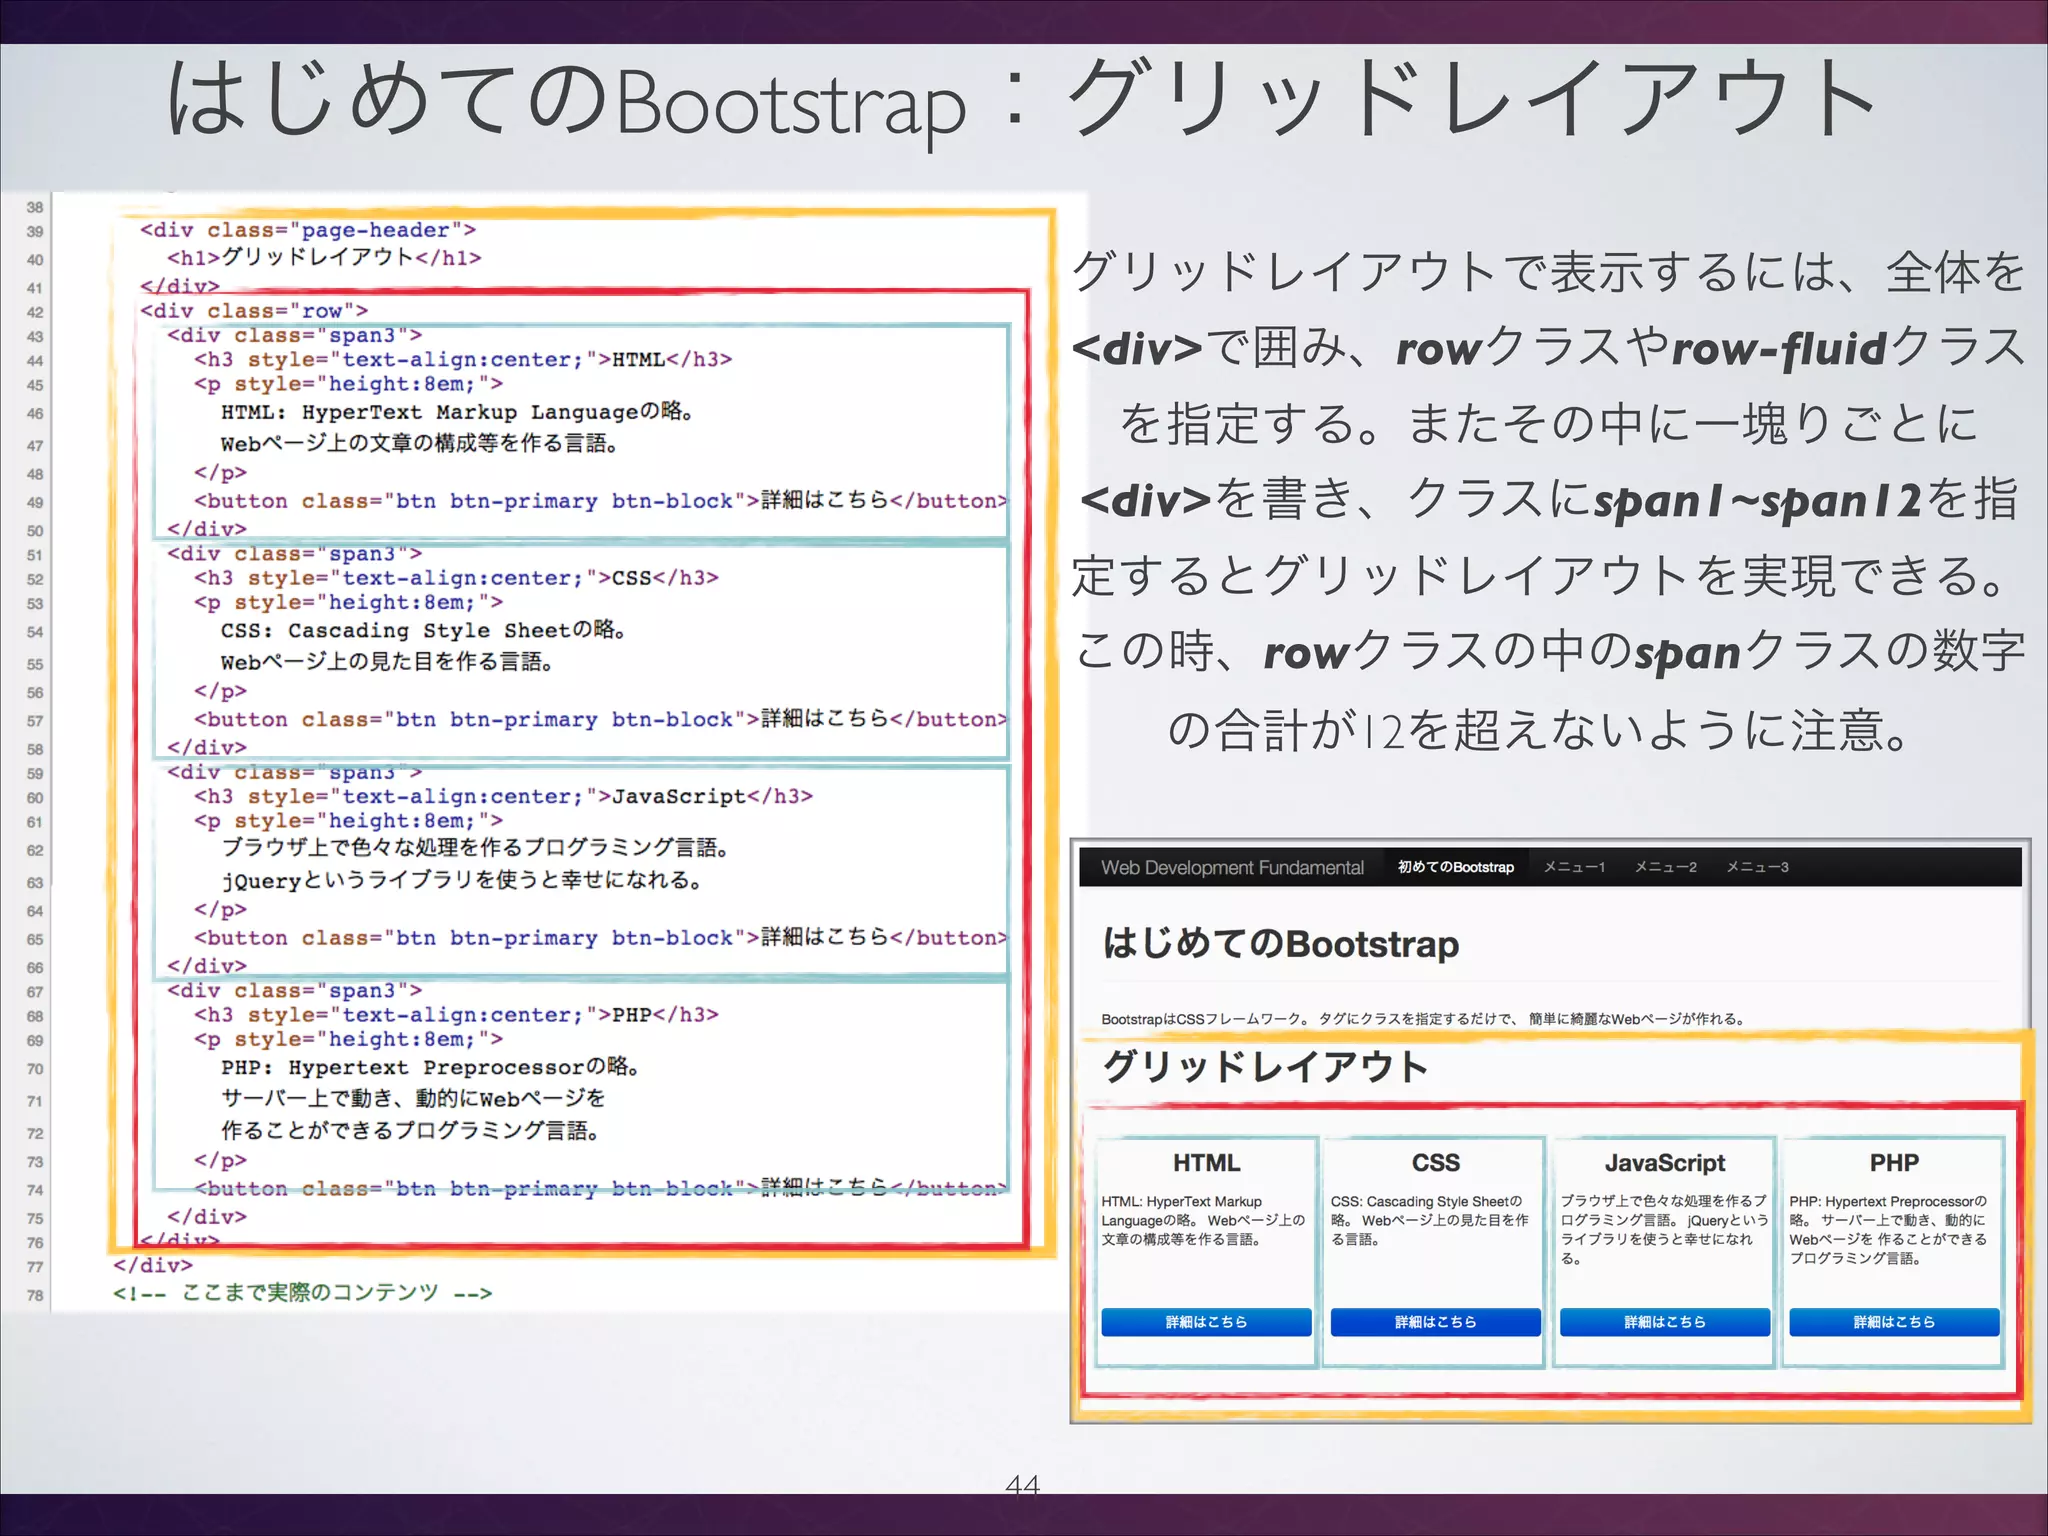Click line number 42 in code gutter

coord(35,312)
